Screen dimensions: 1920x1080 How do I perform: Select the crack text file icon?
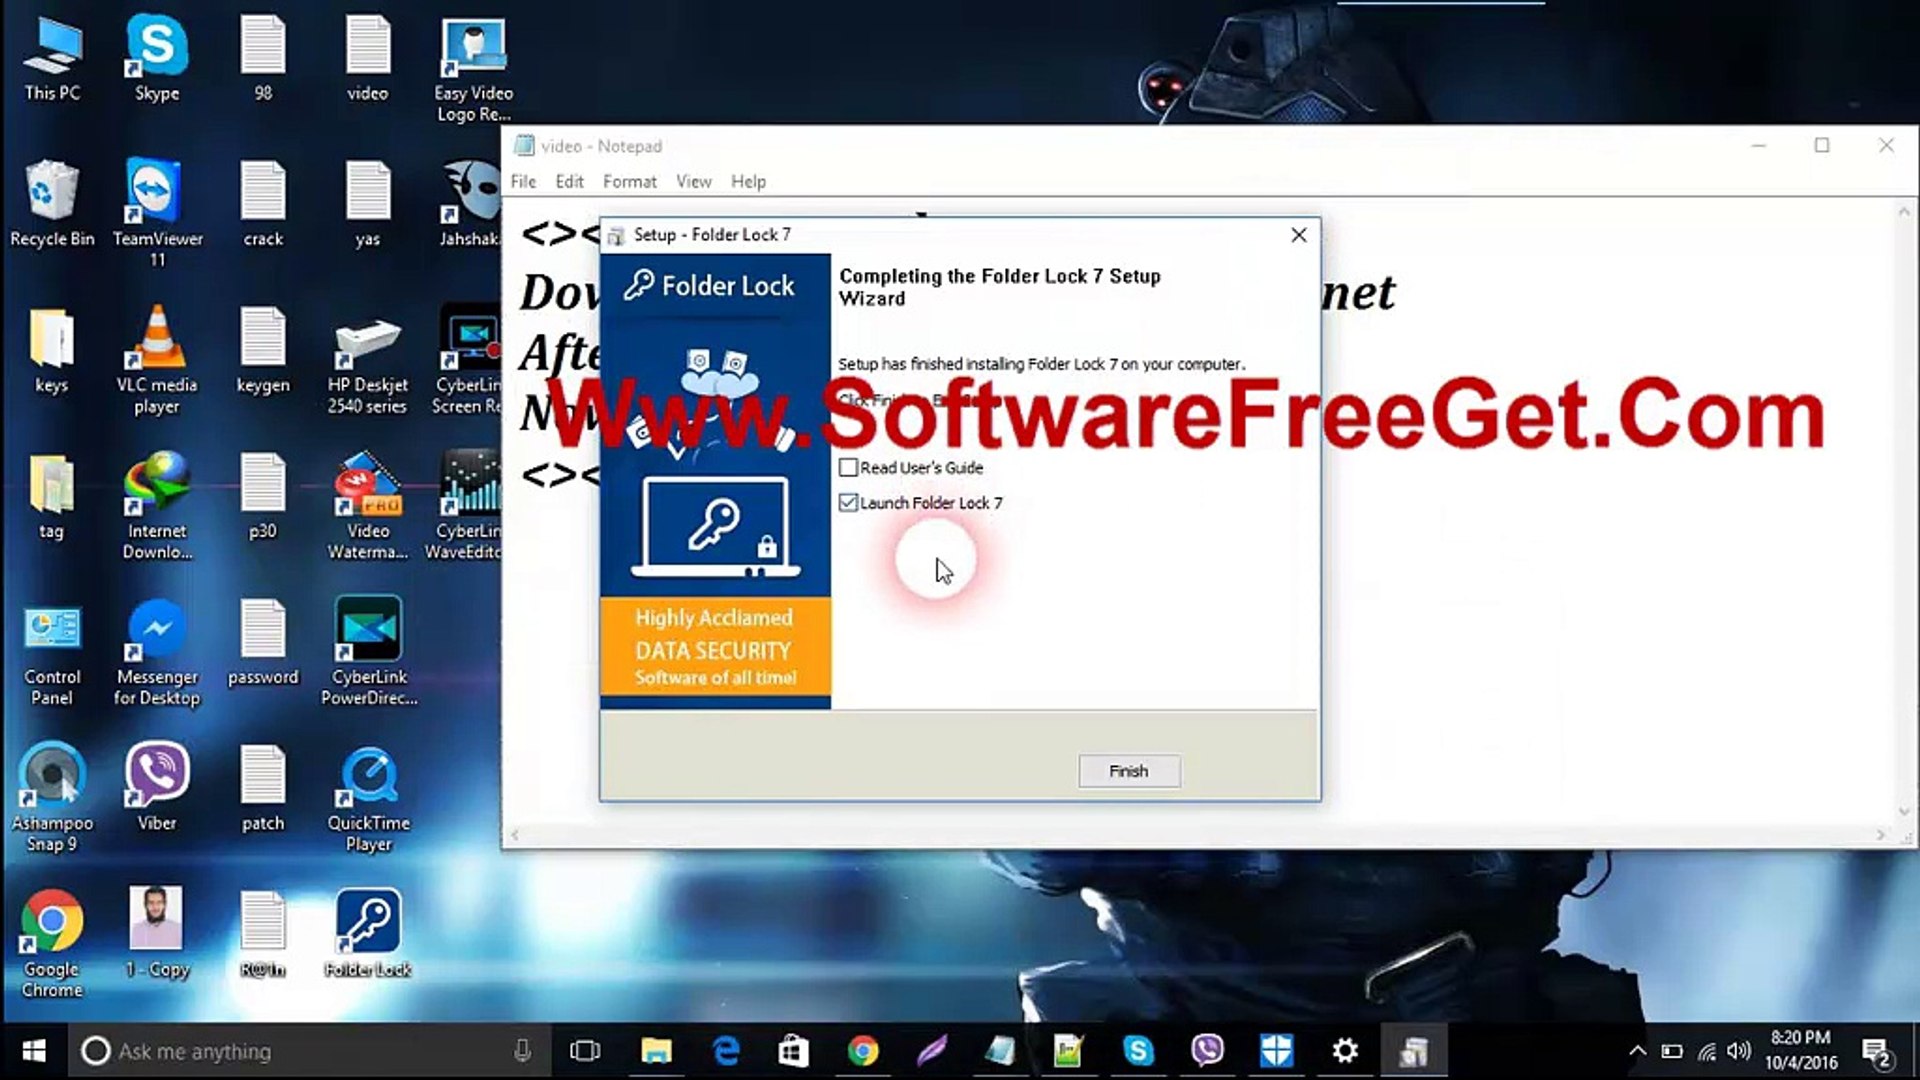coord(263,205)
